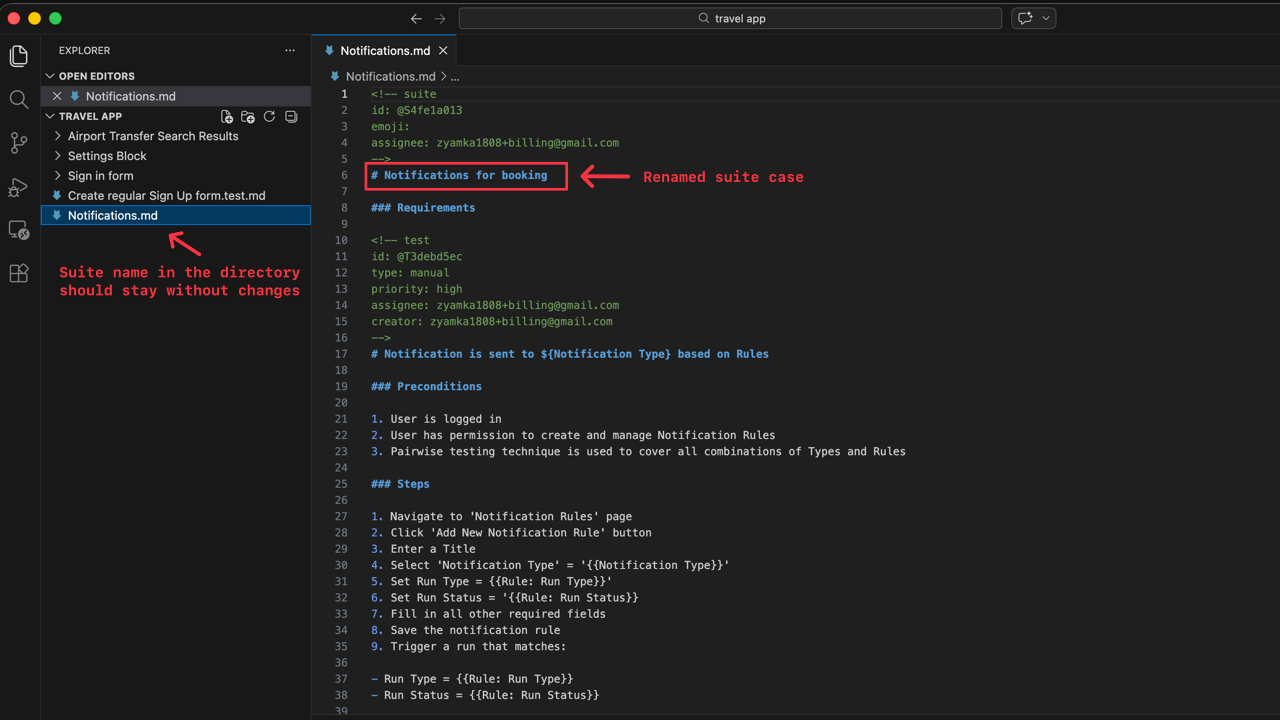The image size is (1280, 720).
Task: Navigate back using the back arrow
Action: pos(416,17)
